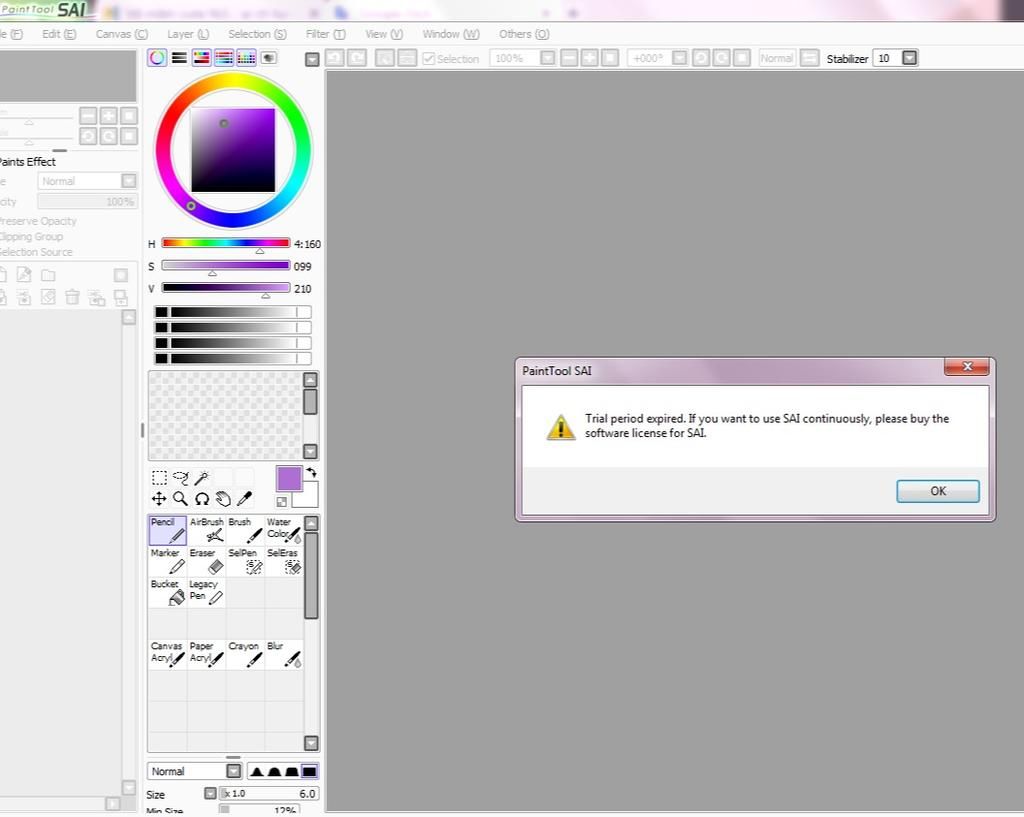Image resolution: width=1024 pixels, height=817 pixels.
Task: Open the Others menu
Action: pos(524,34)
